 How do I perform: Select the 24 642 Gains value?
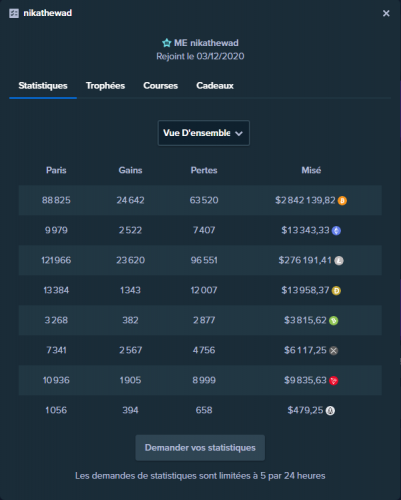[130, 200]
